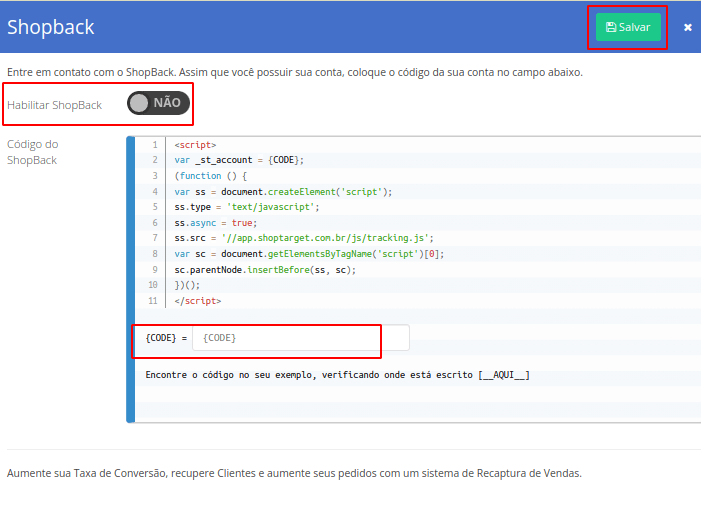The height and width of the screenshot is (508, 701).
Task: Toggle the Habilitar ShopBack switch
Action: [x=159, y=103]
